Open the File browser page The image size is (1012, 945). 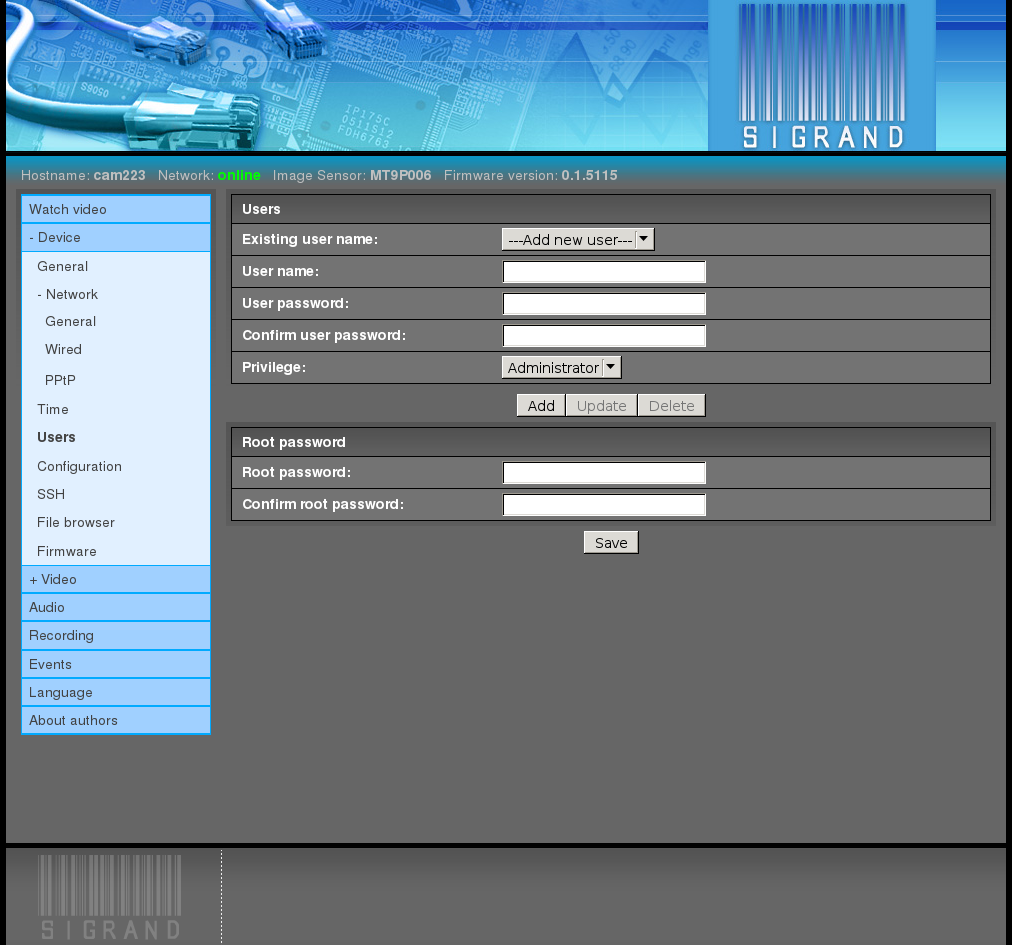[76, 522]
